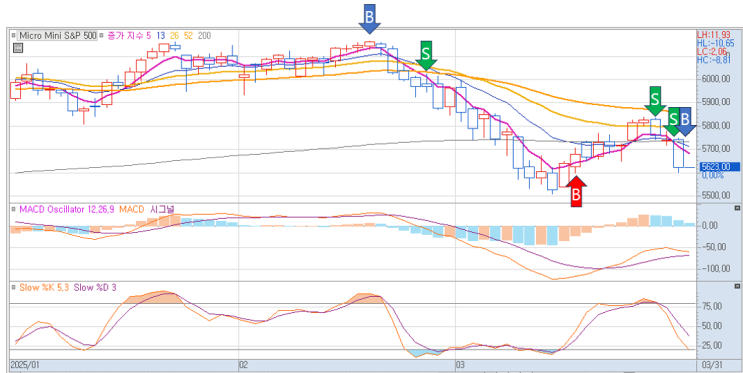
Task: Click the 시그널 legend label
Action: (x=162, y=209)
